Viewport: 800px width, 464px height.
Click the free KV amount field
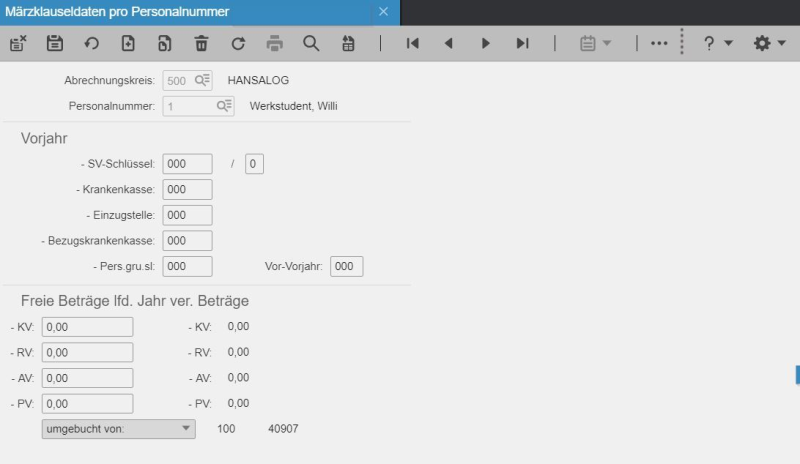click(87, 327)
